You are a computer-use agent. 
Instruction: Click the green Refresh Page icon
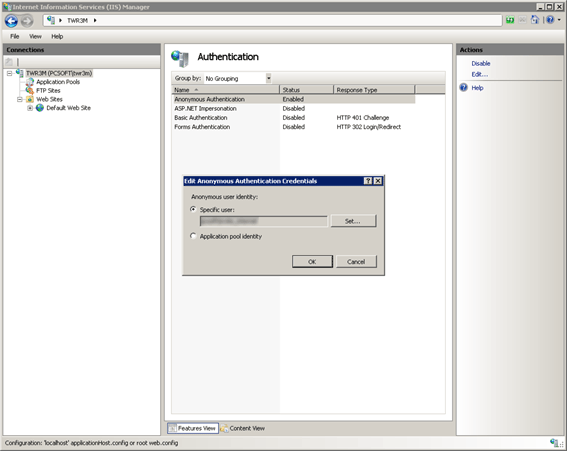point(510,20)
